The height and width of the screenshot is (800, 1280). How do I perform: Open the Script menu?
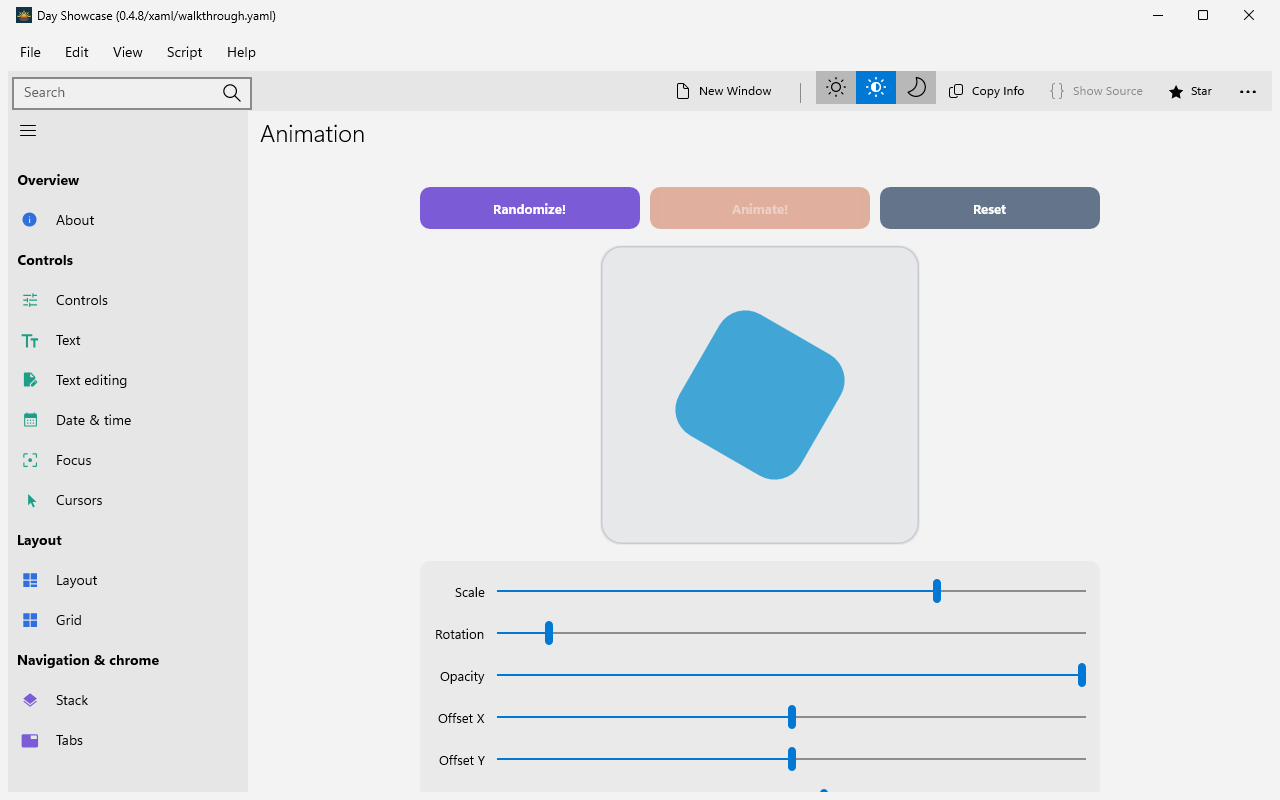(185, 52)
